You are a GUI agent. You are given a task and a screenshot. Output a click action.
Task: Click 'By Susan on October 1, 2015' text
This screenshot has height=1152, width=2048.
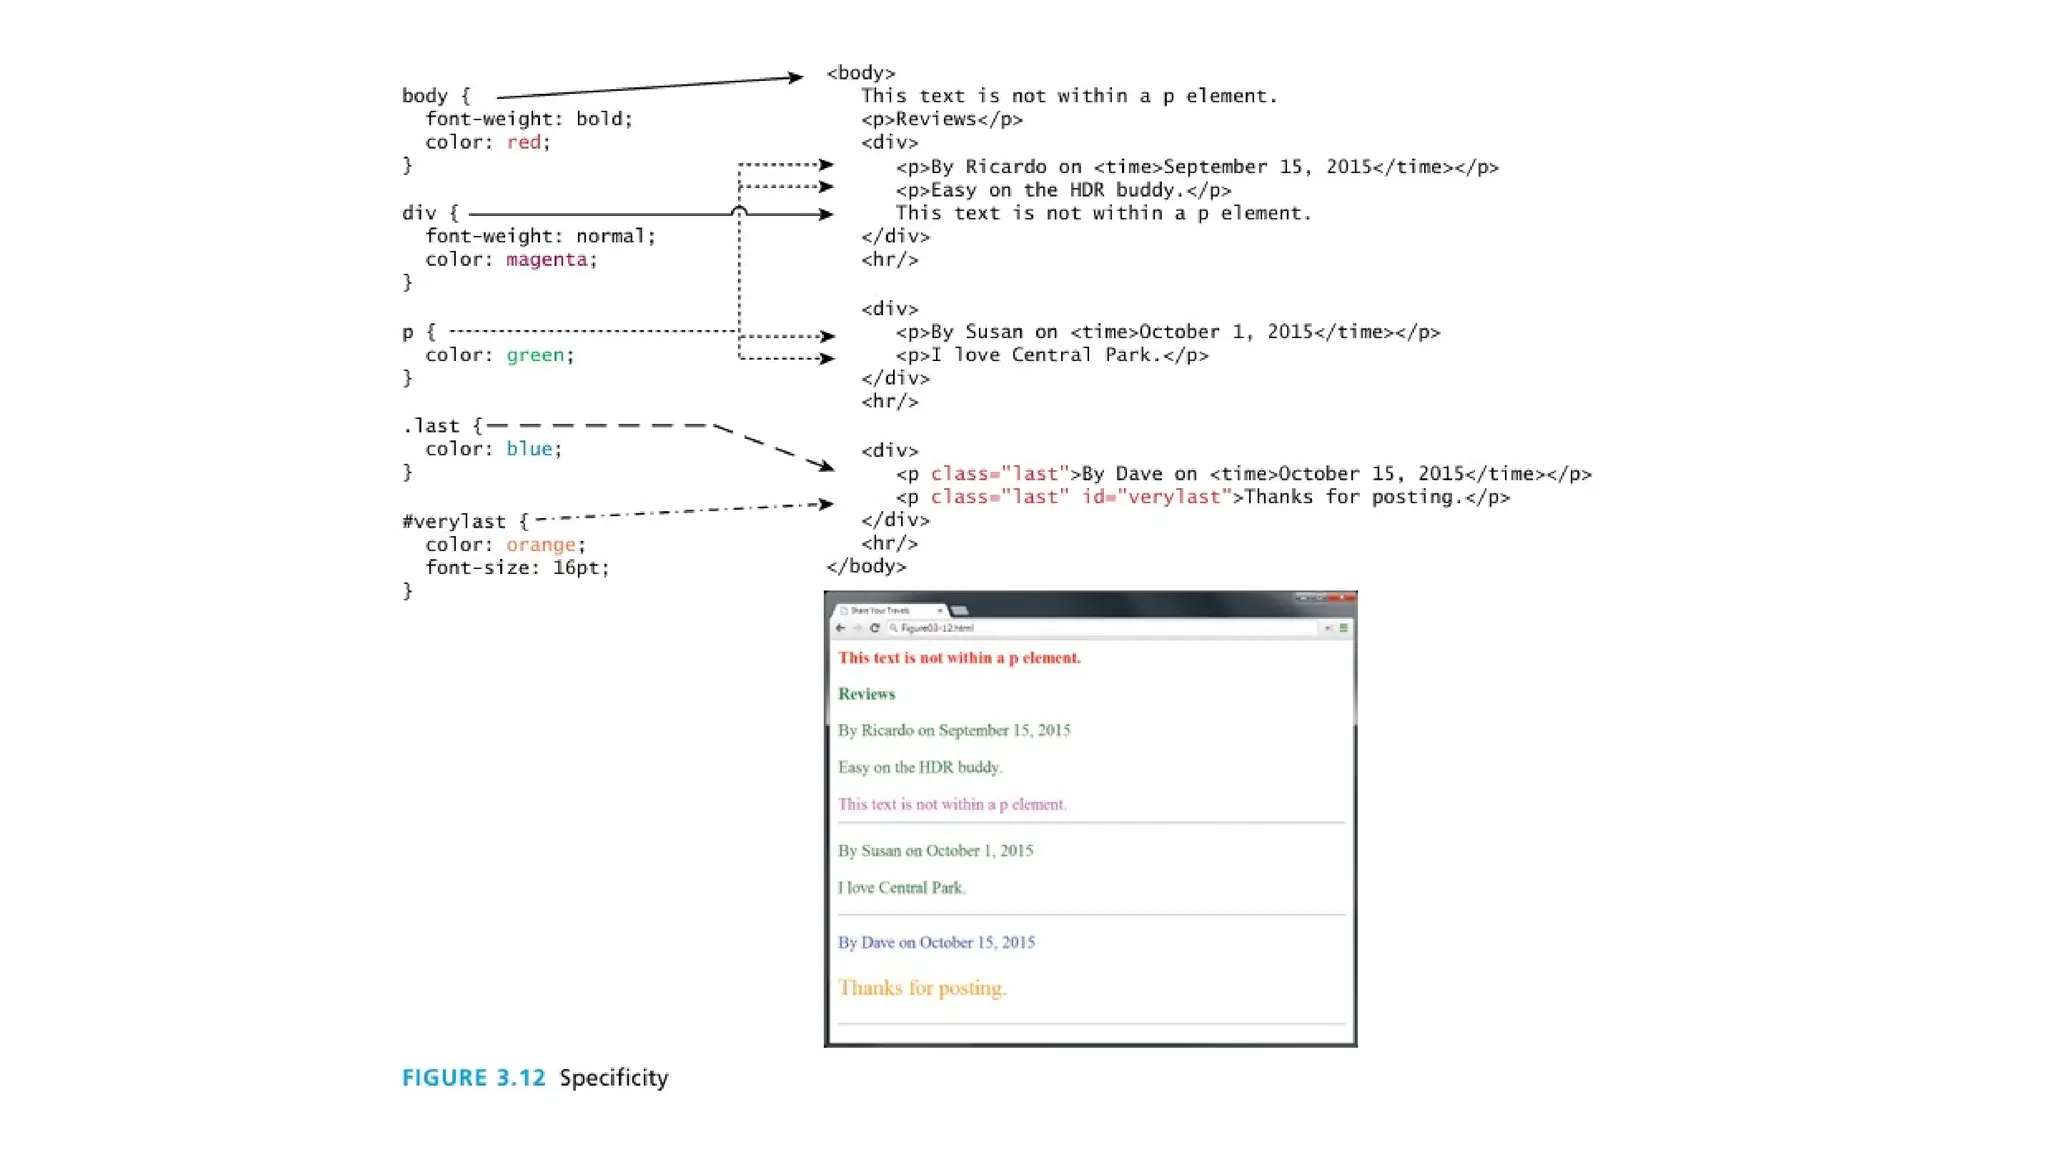(x=935, y=851)
